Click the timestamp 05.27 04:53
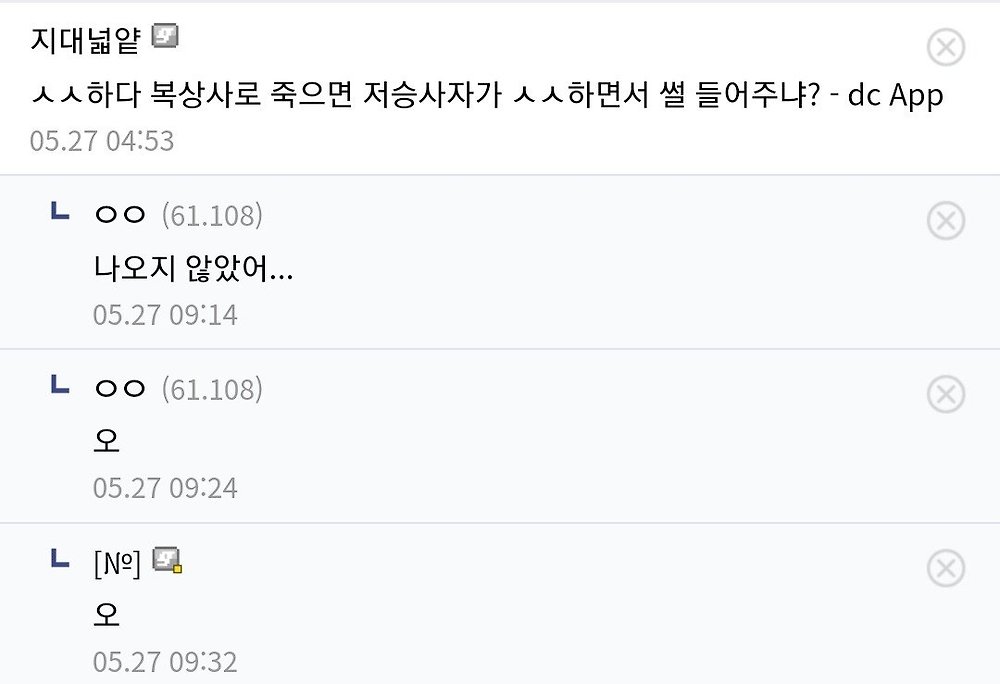1000x684 pixels. click(x=102, y=140)
